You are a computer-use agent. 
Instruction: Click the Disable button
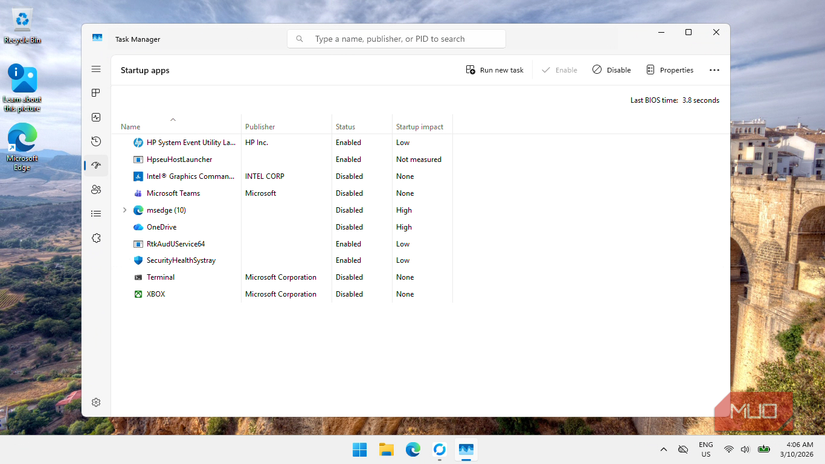tap(611, 70)
